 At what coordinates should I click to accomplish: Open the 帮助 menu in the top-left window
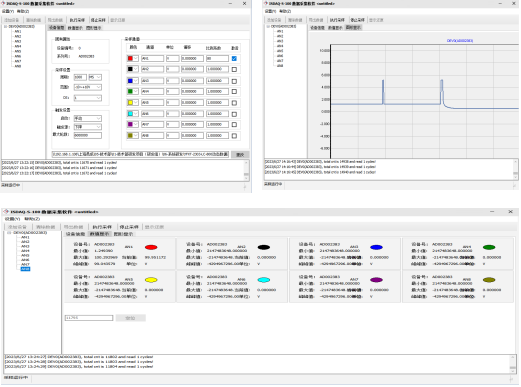point(23,11)
